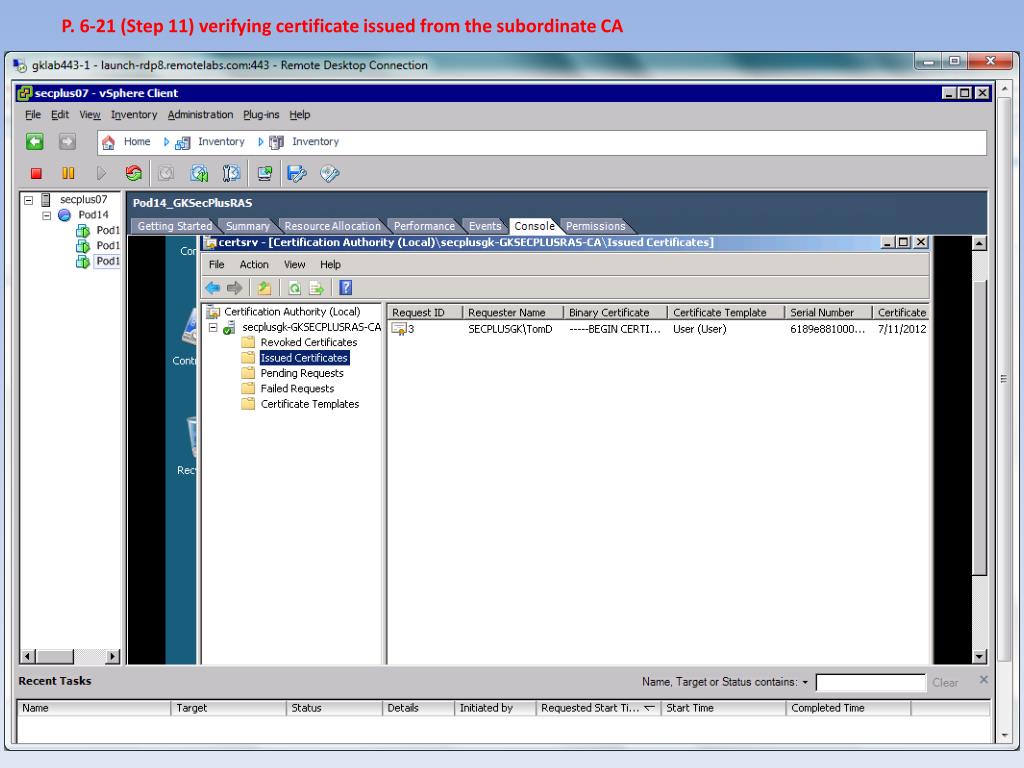
Task: Select Failed Requests folder
Action: coord(297,389)
